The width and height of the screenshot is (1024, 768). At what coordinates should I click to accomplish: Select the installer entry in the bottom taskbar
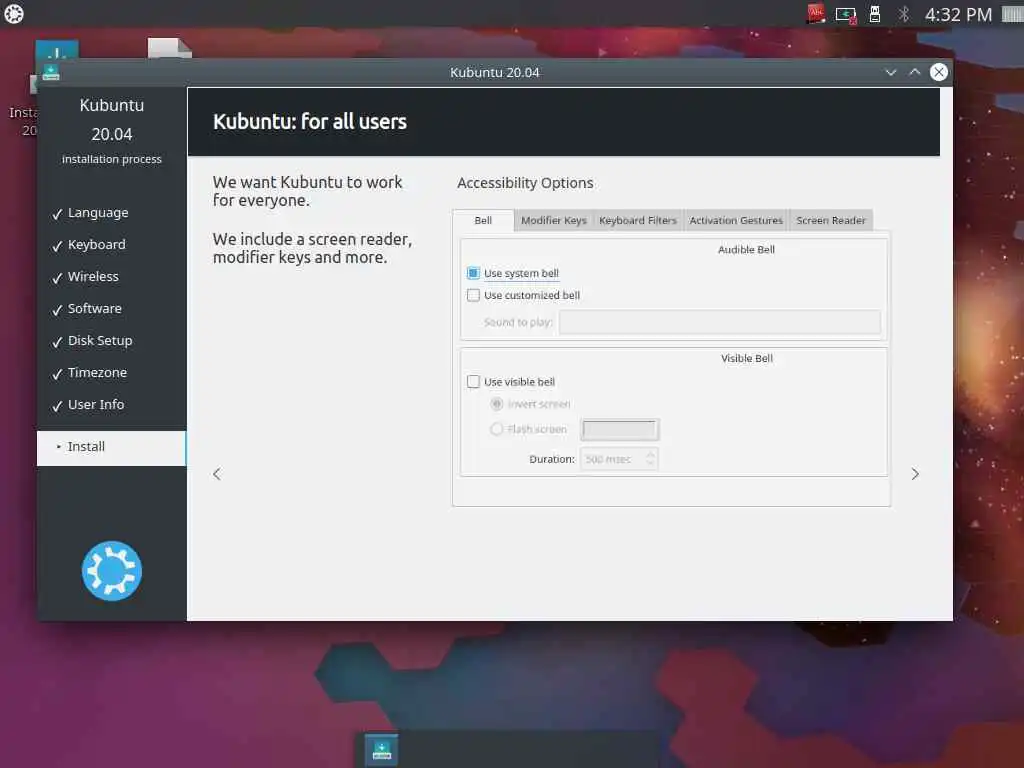coord(381,750)
